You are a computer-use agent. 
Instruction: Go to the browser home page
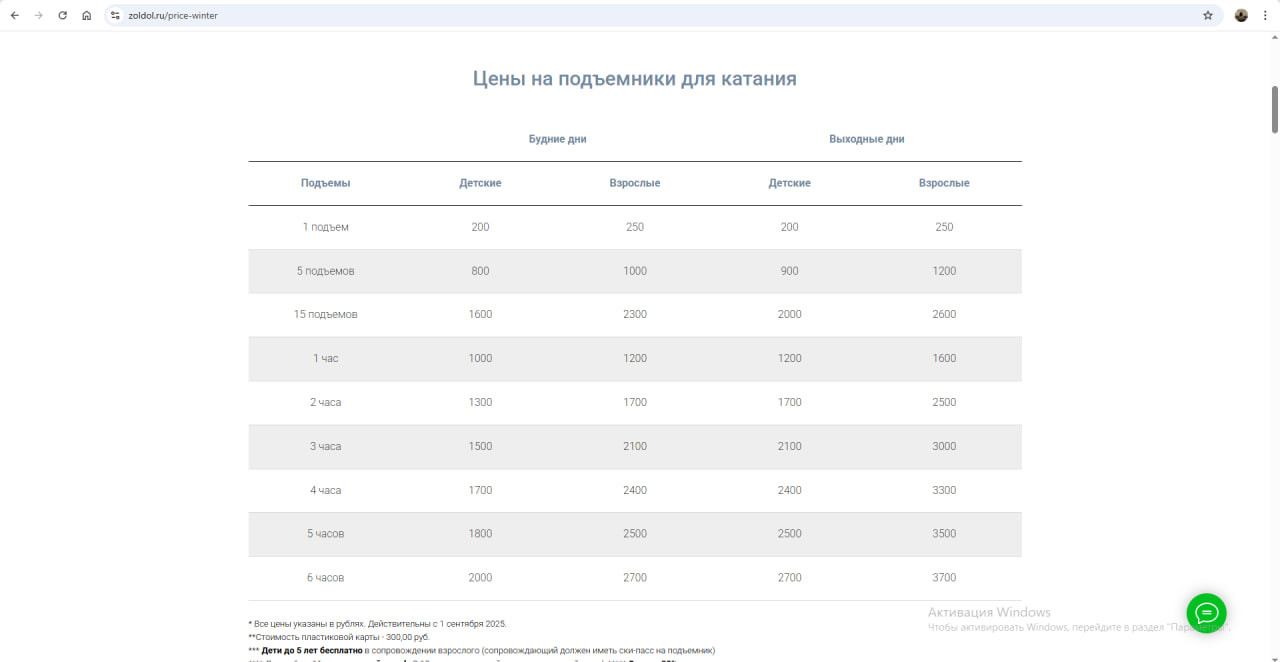(x=87, y=16)
